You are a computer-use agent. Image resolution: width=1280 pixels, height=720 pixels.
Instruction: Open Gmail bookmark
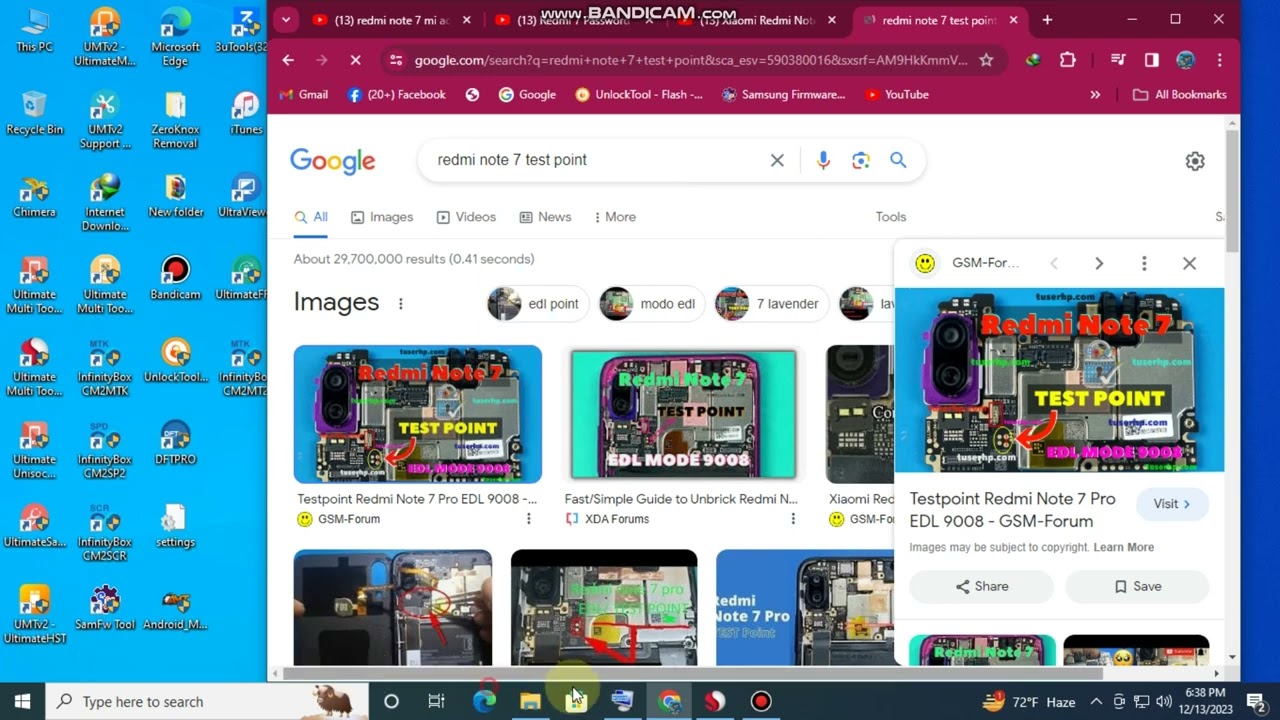tap(303, 94)
